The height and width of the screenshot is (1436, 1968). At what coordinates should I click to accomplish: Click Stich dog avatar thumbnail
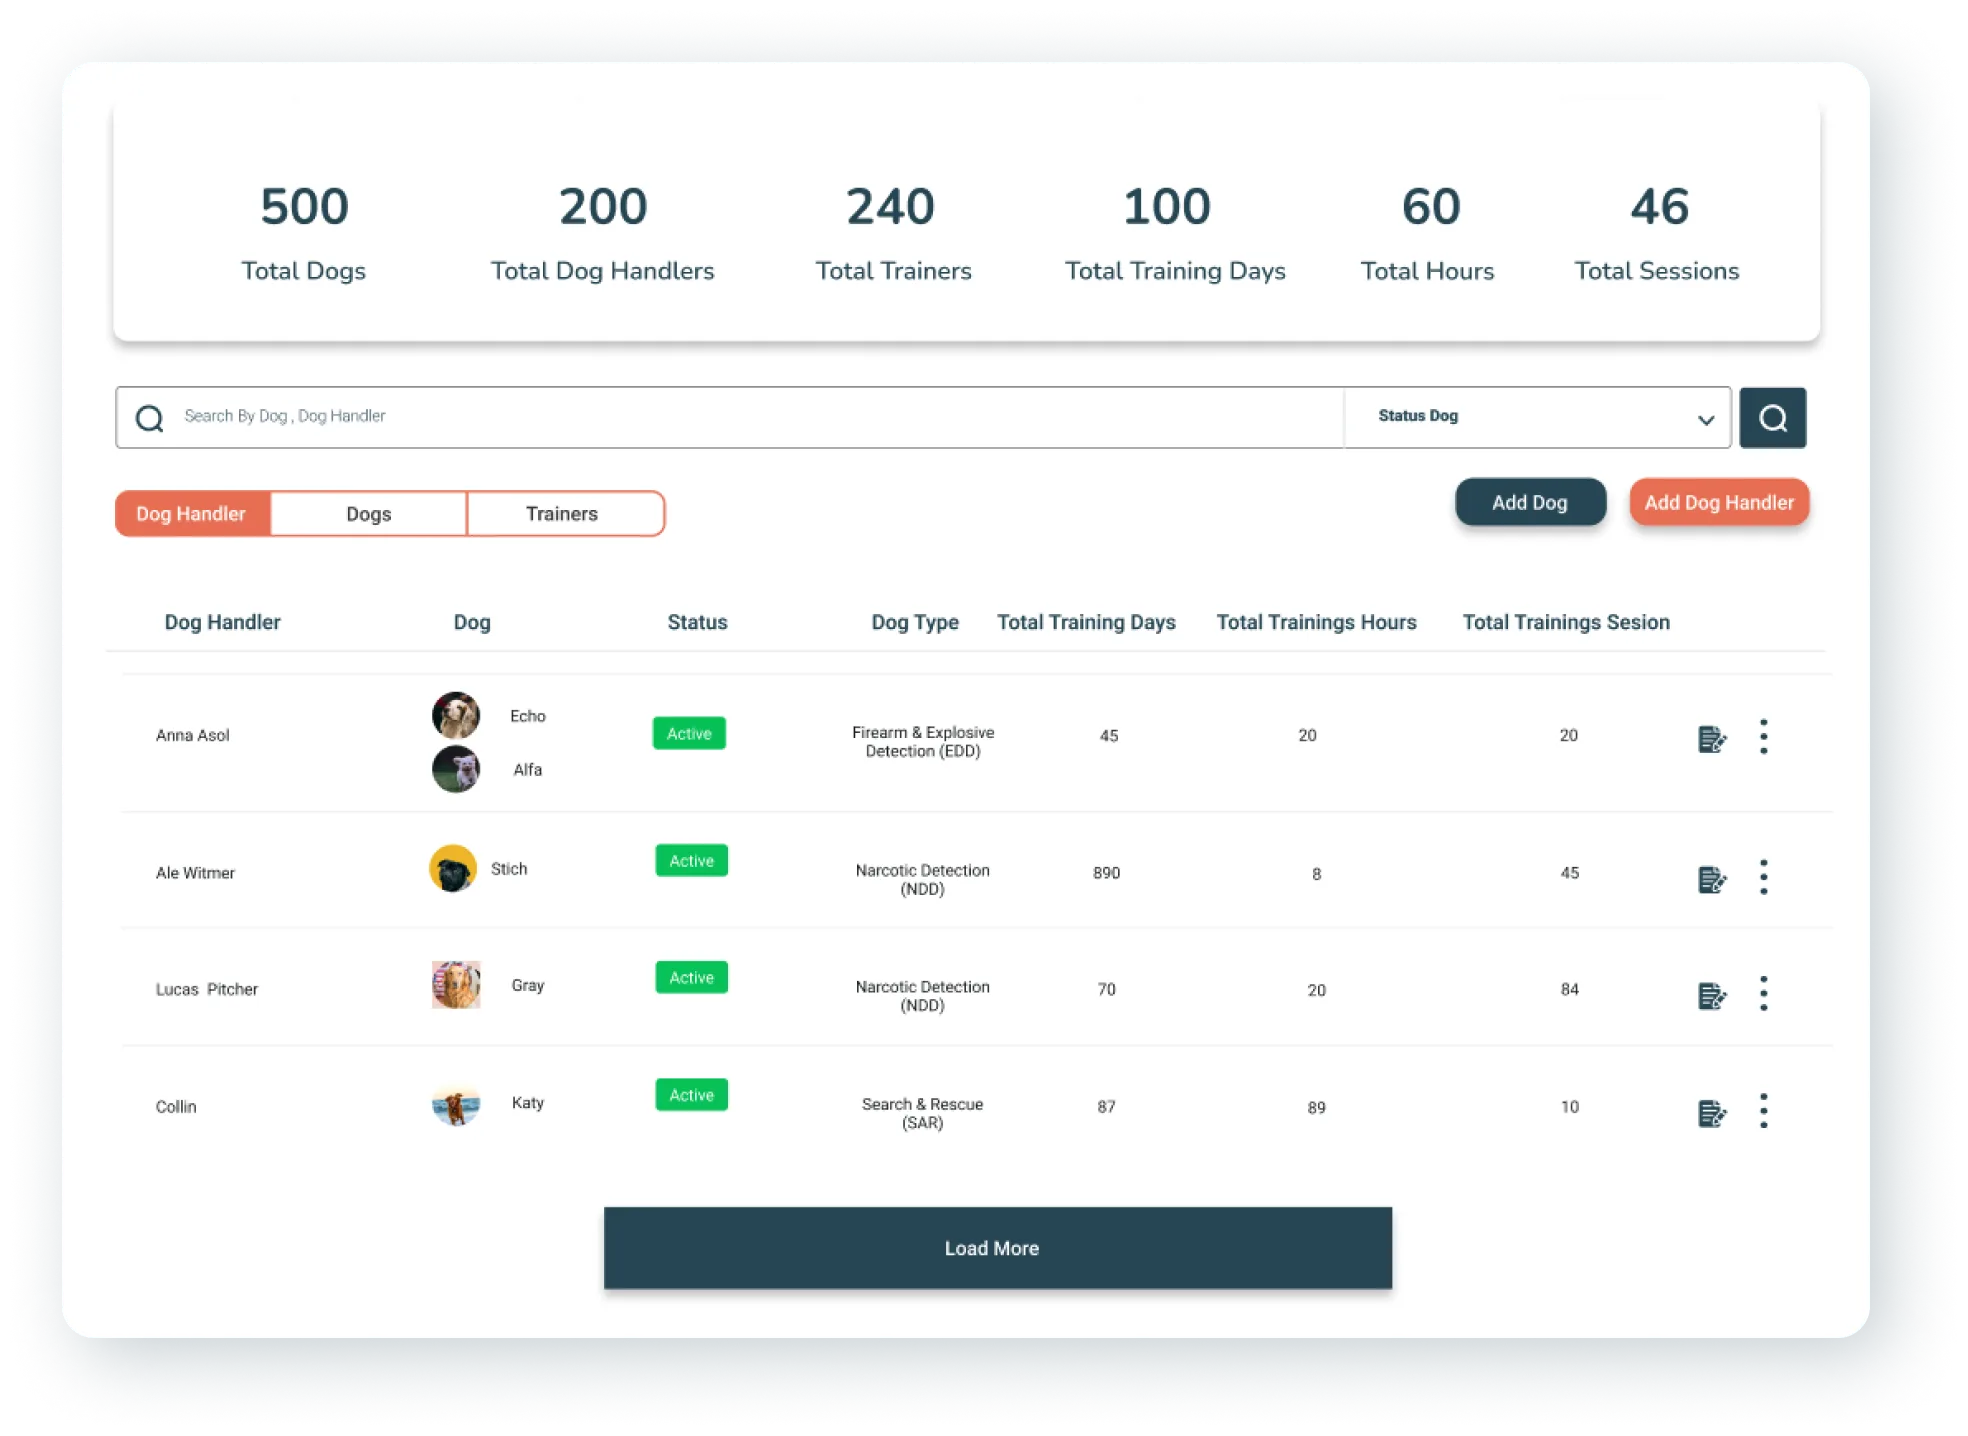453,869
